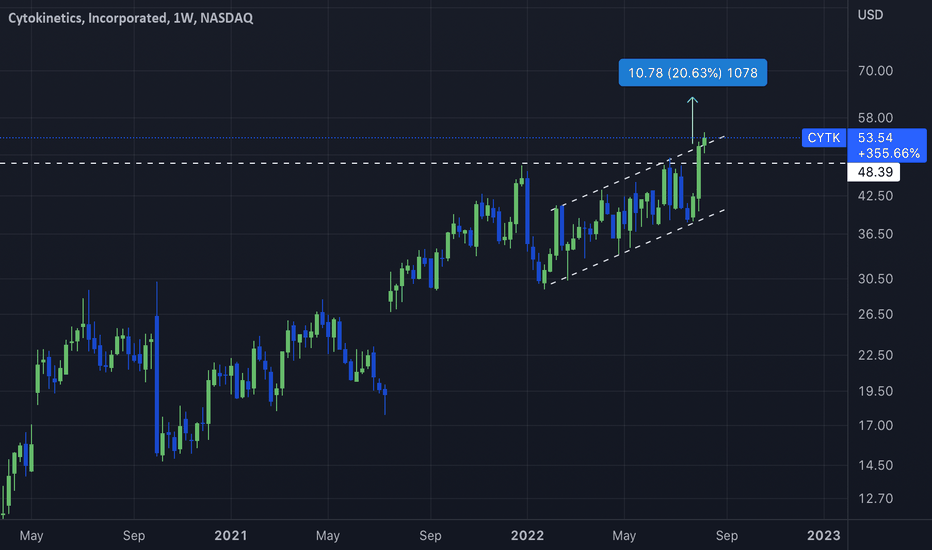Click the 17.00 price axis label
This screenshot has width=932, height=550.
point(875,425)
